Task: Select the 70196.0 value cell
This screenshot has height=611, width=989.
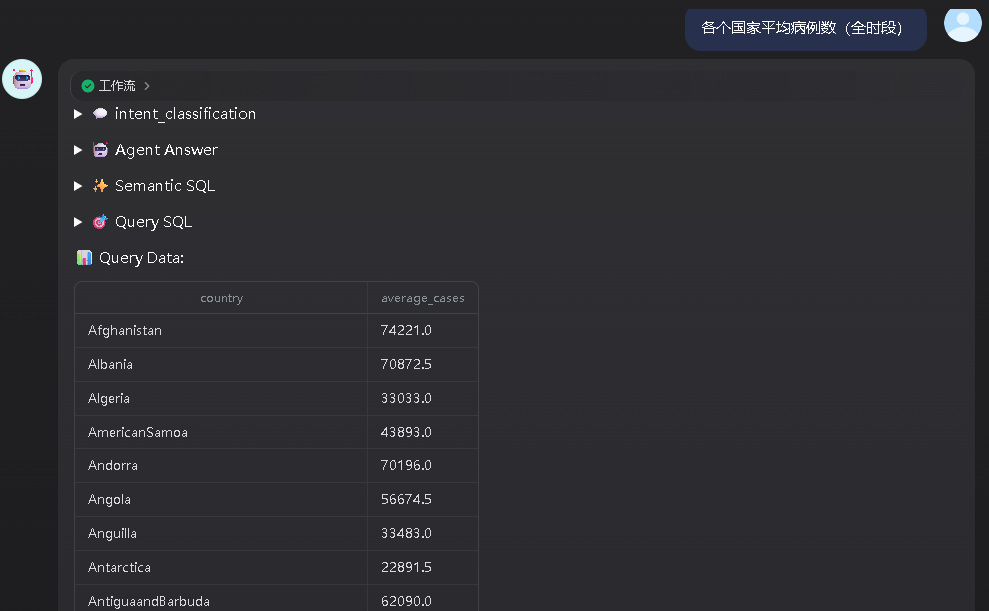Action: [x=423, y=465]
